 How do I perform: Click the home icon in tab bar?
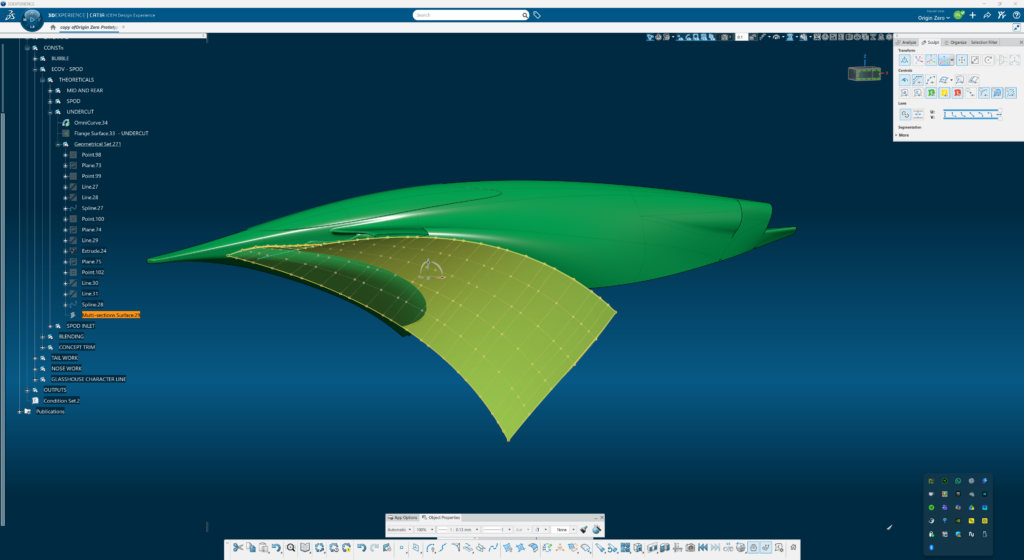click(53, 27)
